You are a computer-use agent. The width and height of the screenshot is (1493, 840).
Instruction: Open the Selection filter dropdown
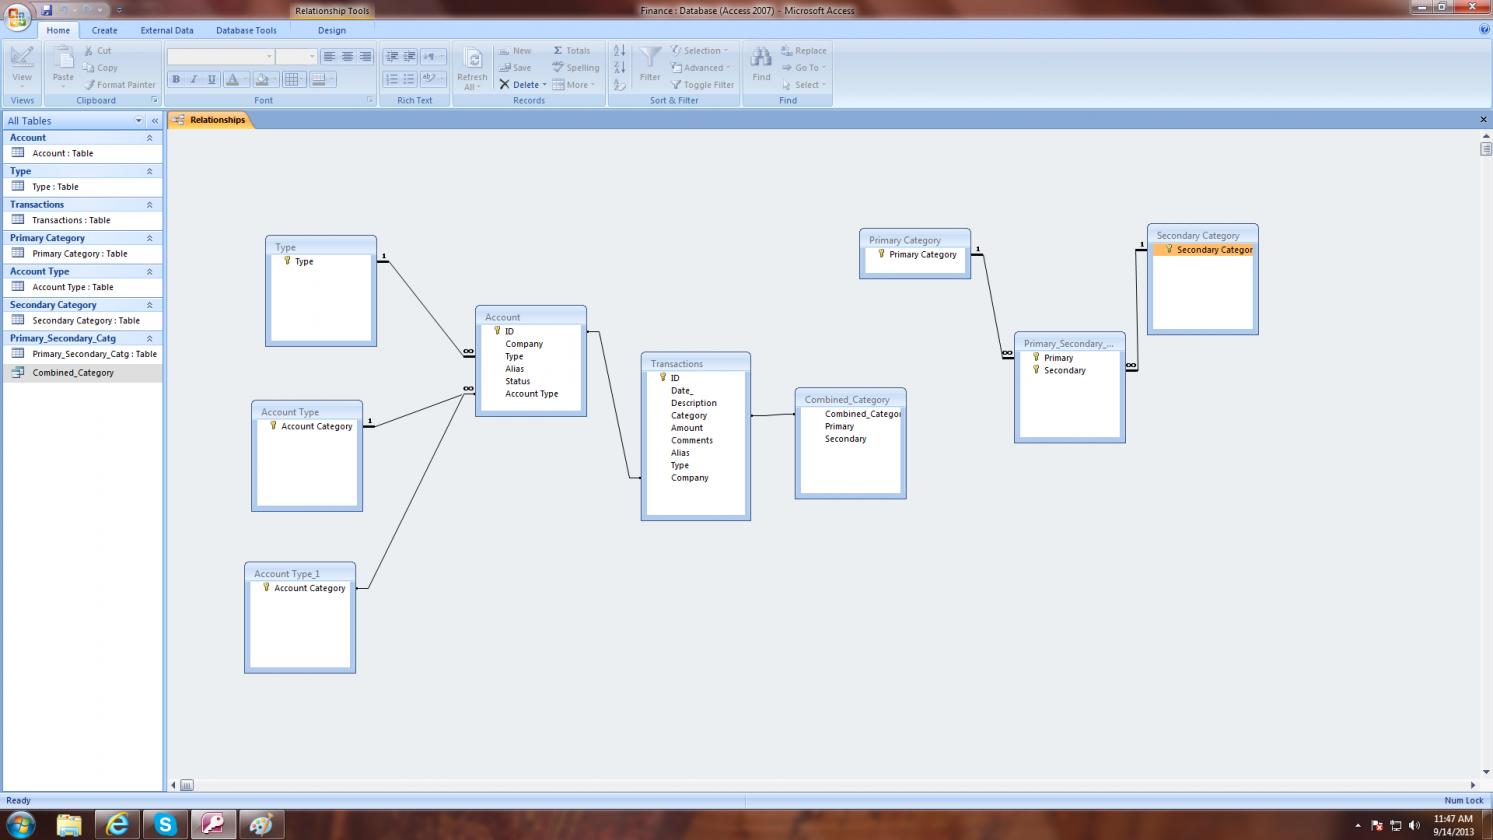[699, 51]
